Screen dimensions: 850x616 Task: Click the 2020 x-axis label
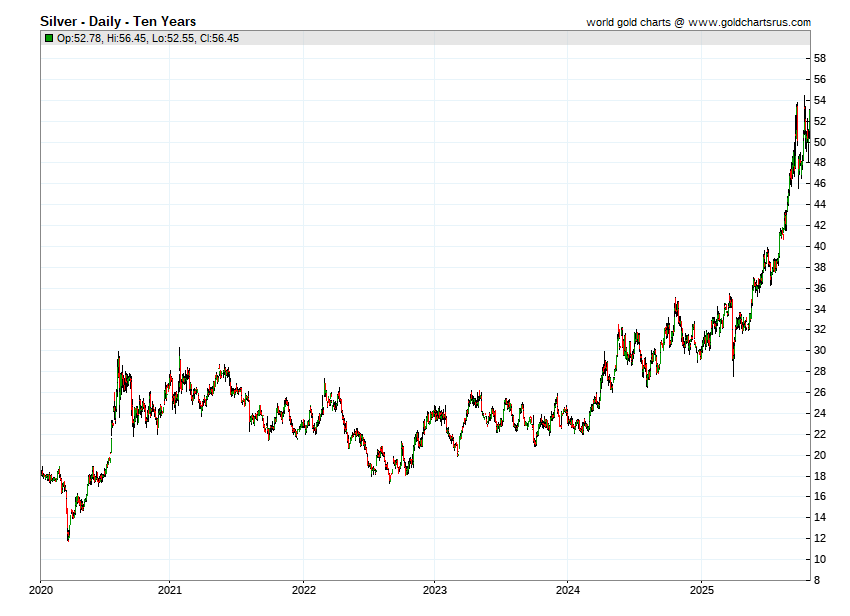(41, 590)
